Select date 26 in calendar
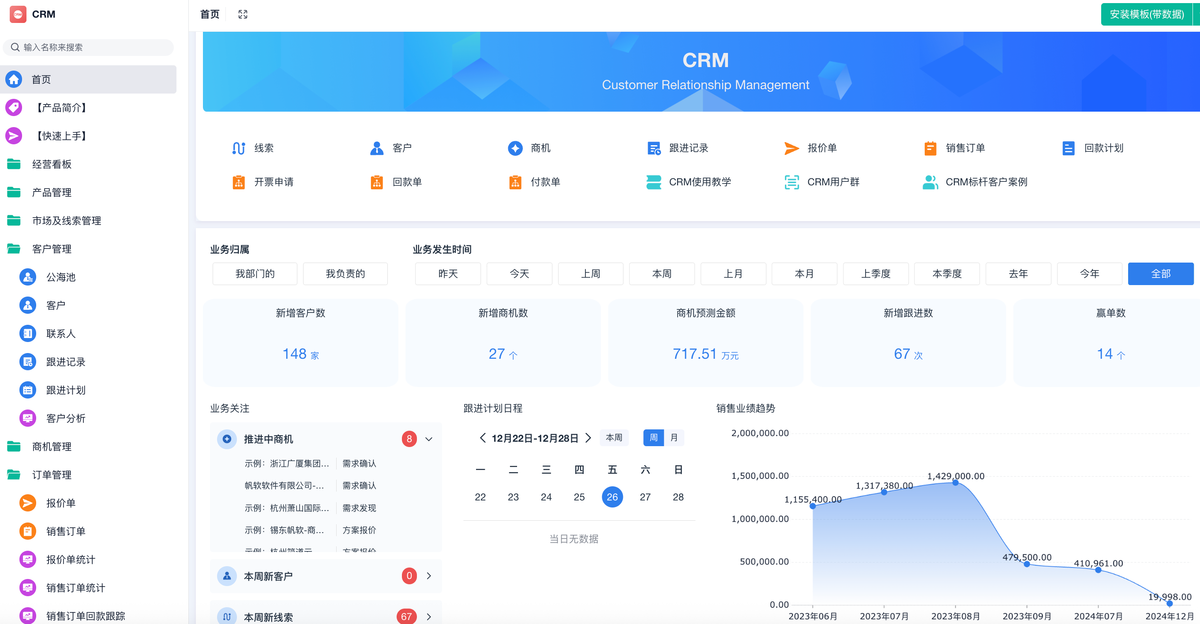1200x624 pixels. (x=613, y=497)
